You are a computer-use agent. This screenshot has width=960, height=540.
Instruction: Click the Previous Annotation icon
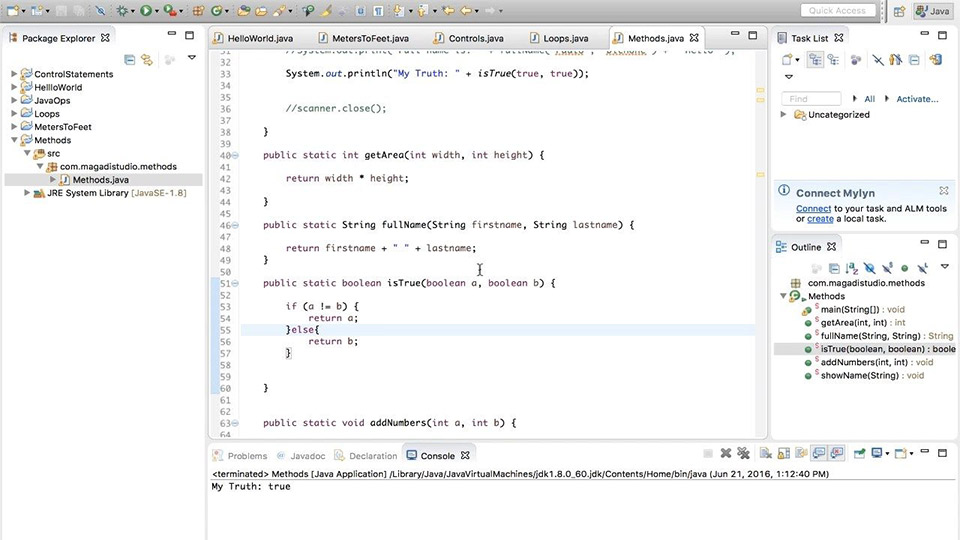[422, 10]
